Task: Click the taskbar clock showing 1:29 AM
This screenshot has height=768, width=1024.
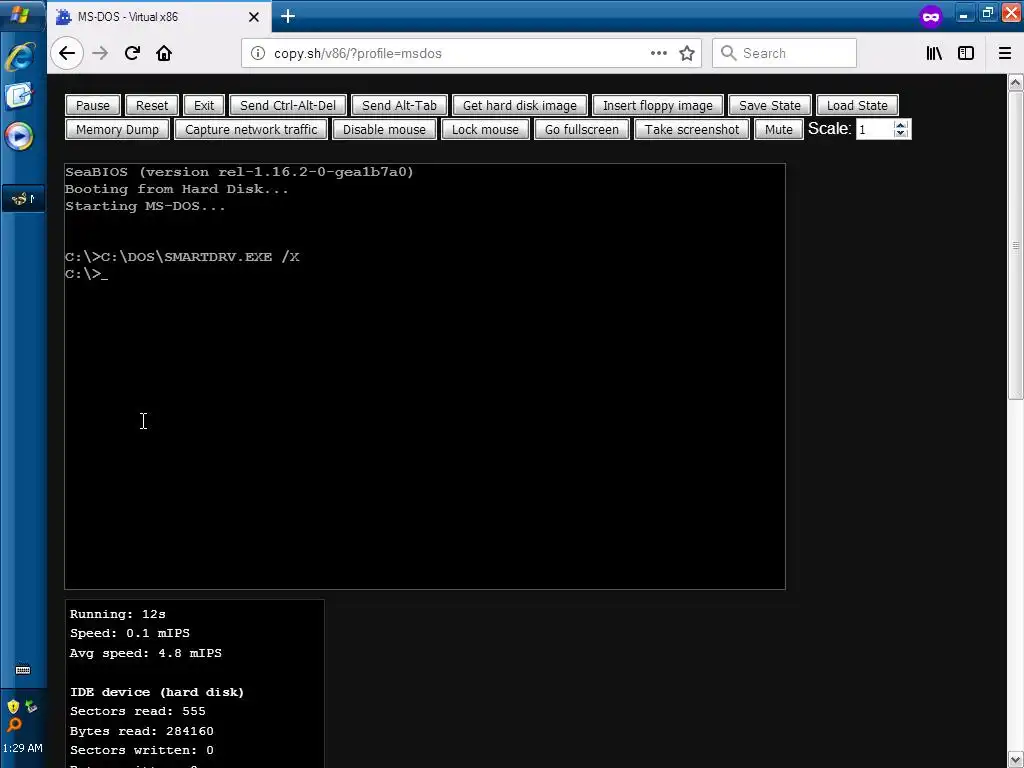Action: [x=23, y=748]
